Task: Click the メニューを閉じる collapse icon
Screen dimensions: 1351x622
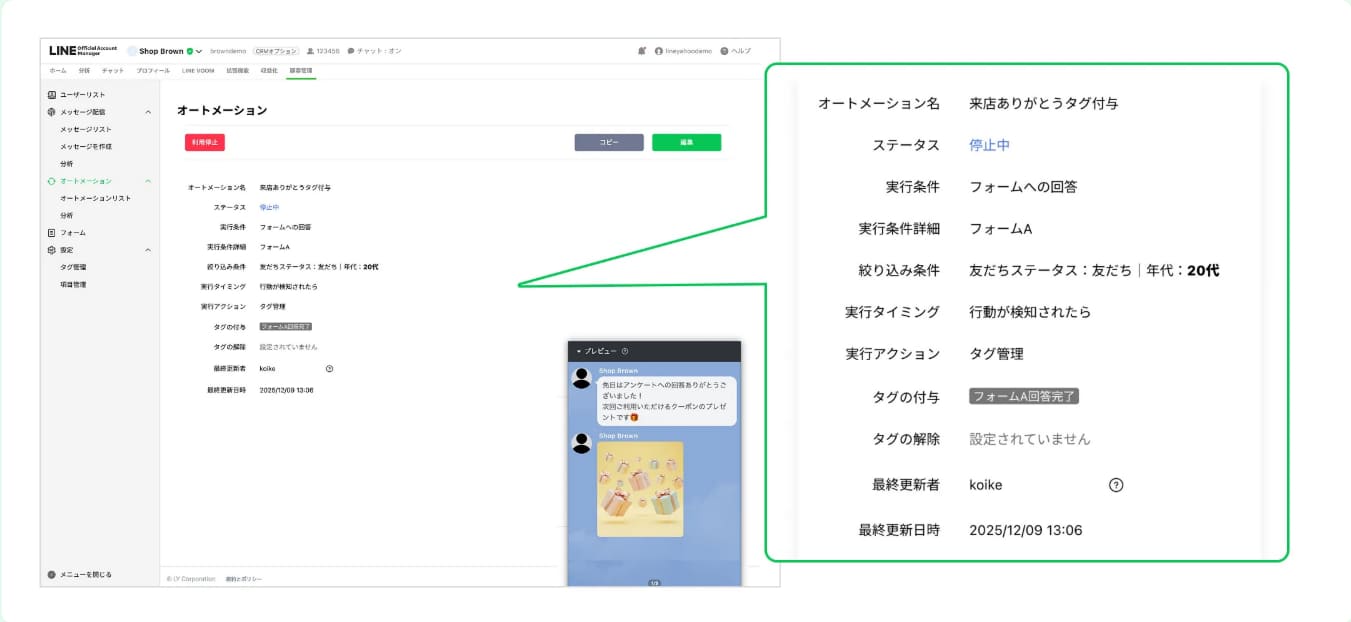Action: 52,575
